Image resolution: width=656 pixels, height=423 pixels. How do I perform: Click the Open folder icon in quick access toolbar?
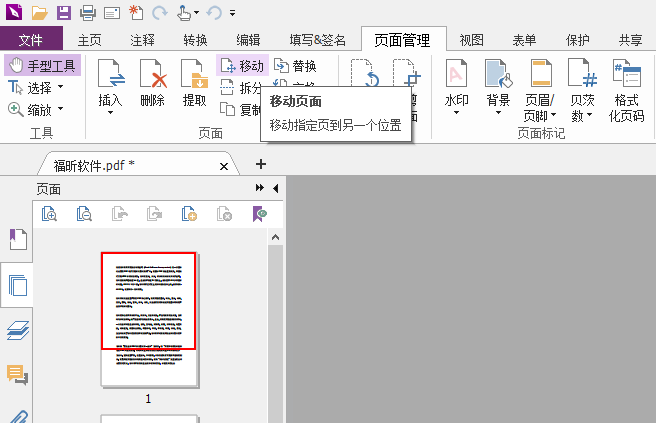(39, 13)
